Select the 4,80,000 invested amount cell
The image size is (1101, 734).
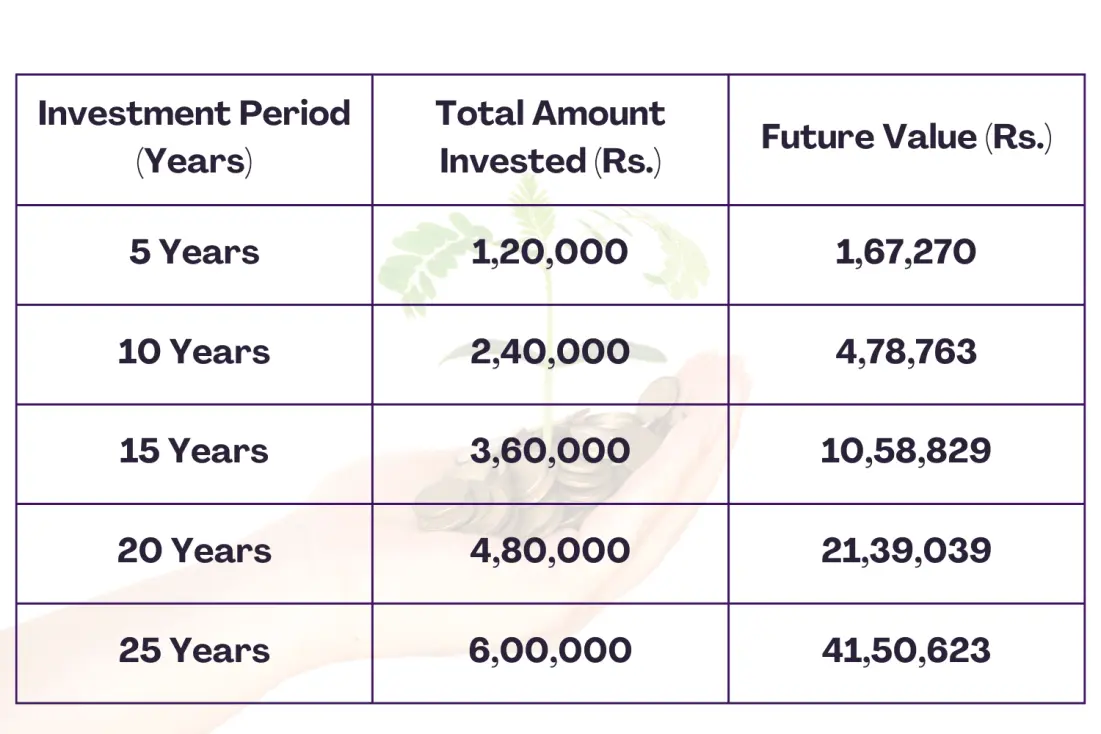[x=550, y=551]
